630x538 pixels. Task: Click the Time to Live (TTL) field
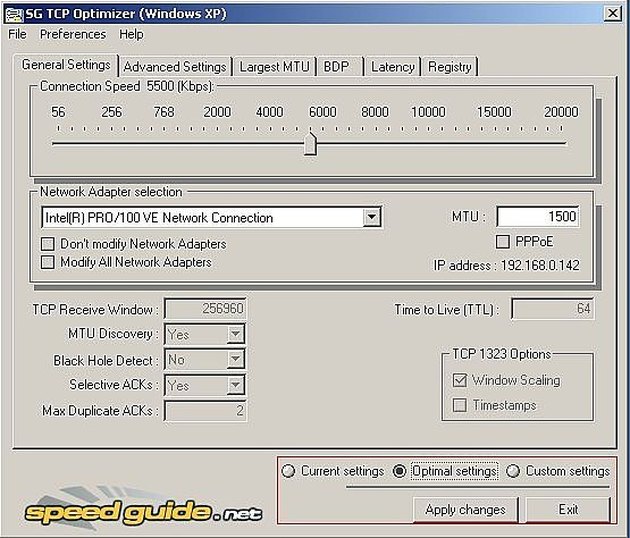(x=553, y=309)
